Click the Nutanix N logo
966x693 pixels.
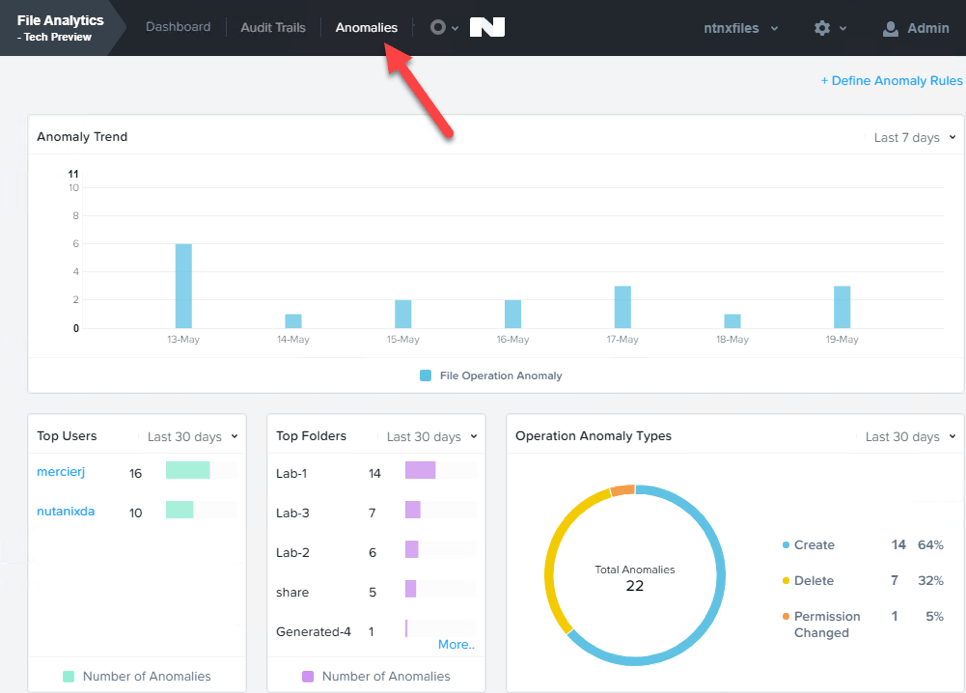coord(487,27)
